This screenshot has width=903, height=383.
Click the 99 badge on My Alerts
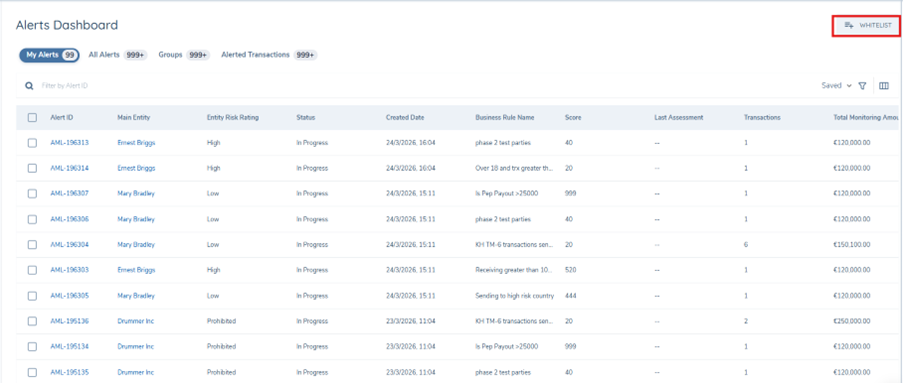coord(70,55)
